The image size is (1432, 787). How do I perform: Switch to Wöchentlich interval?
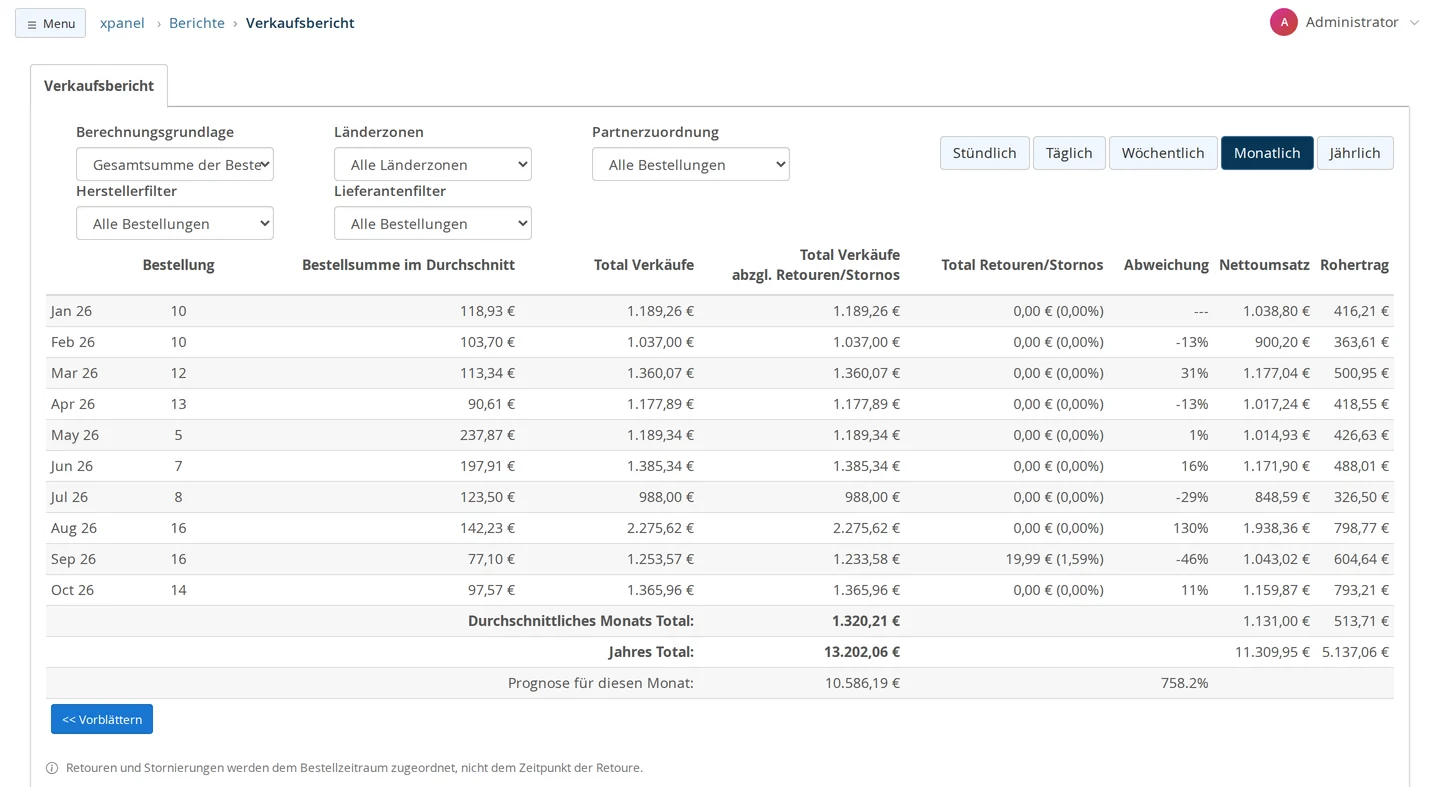point(1163,153)
